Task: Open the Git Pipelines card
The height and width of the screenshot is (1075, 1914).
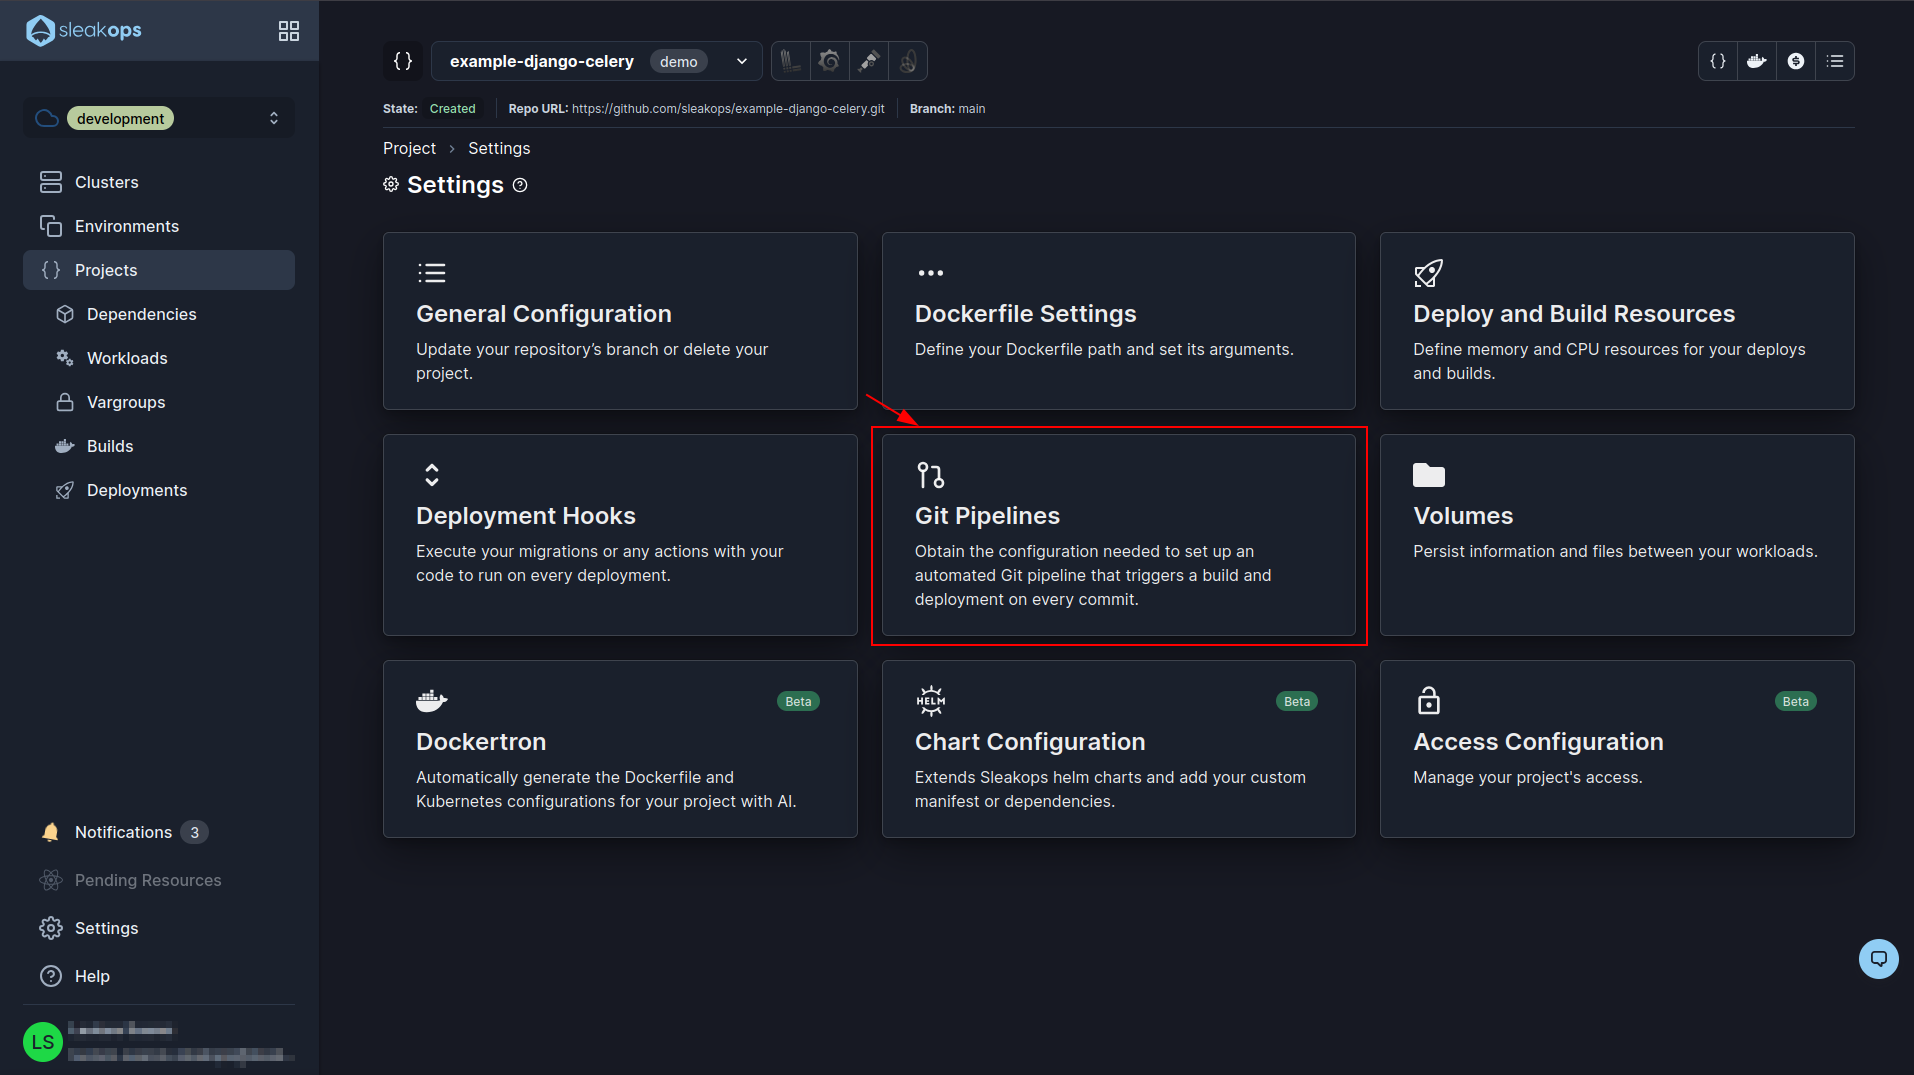Action: pos(1118,535)
